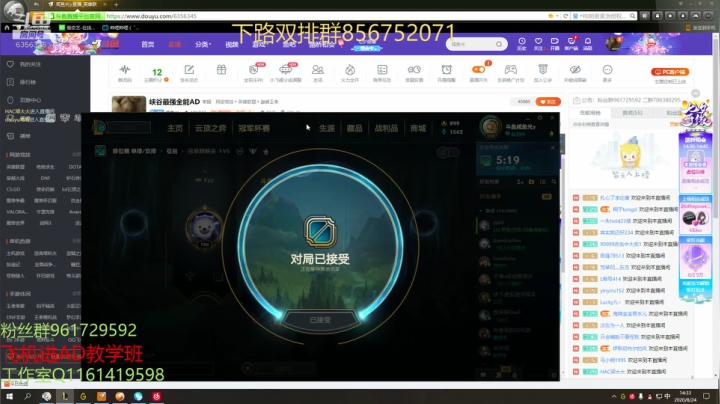Viewport: 720px width, 404px height.
Task: Click the Douyu search input field
Action: 471,44
